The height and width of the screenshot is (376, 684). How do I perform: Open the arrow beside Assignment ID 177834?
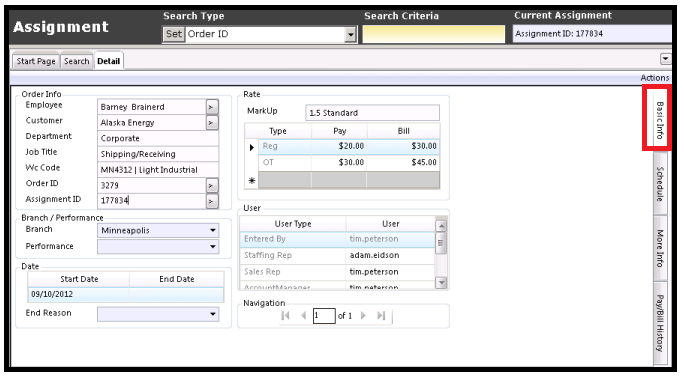[x=212, y=201]
